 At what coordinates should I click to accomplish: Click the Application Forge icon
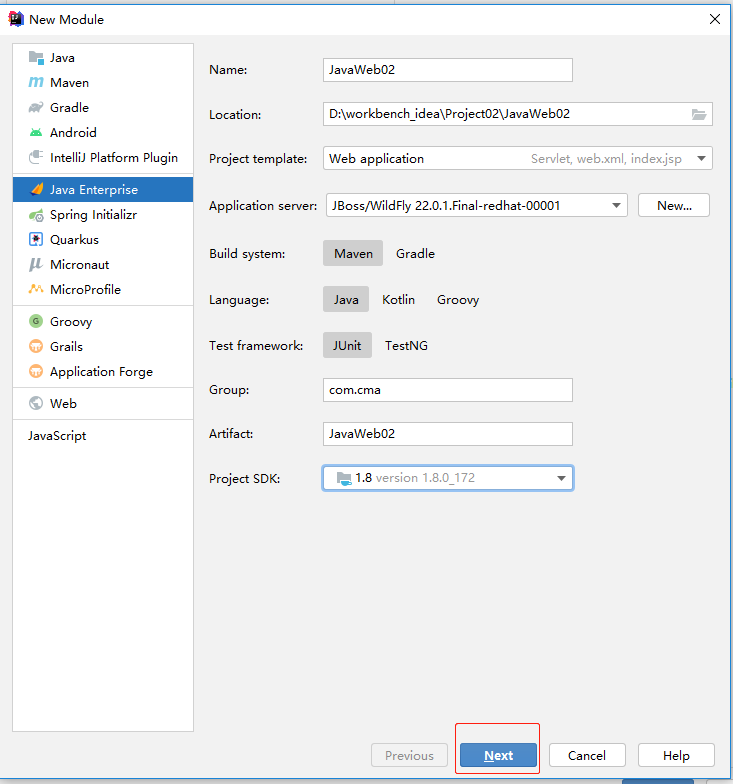[x=36, y=371]
